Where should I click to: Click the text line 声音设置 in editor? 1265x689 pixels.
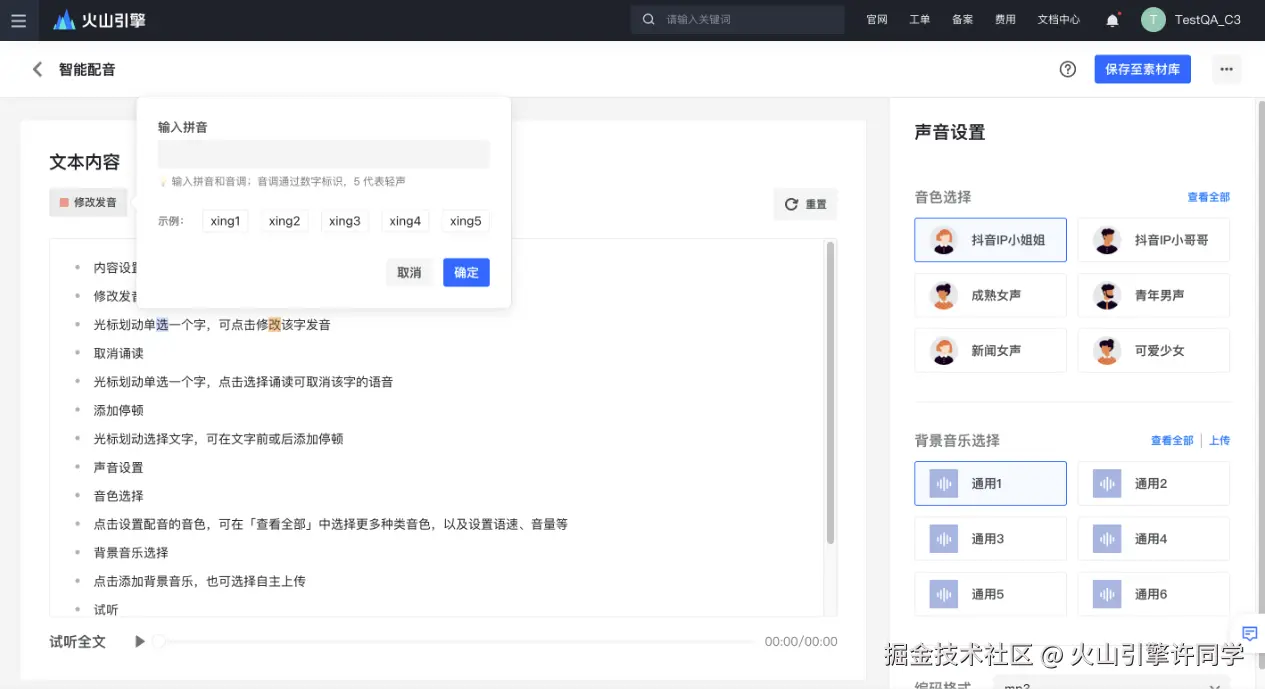(119, 467)
